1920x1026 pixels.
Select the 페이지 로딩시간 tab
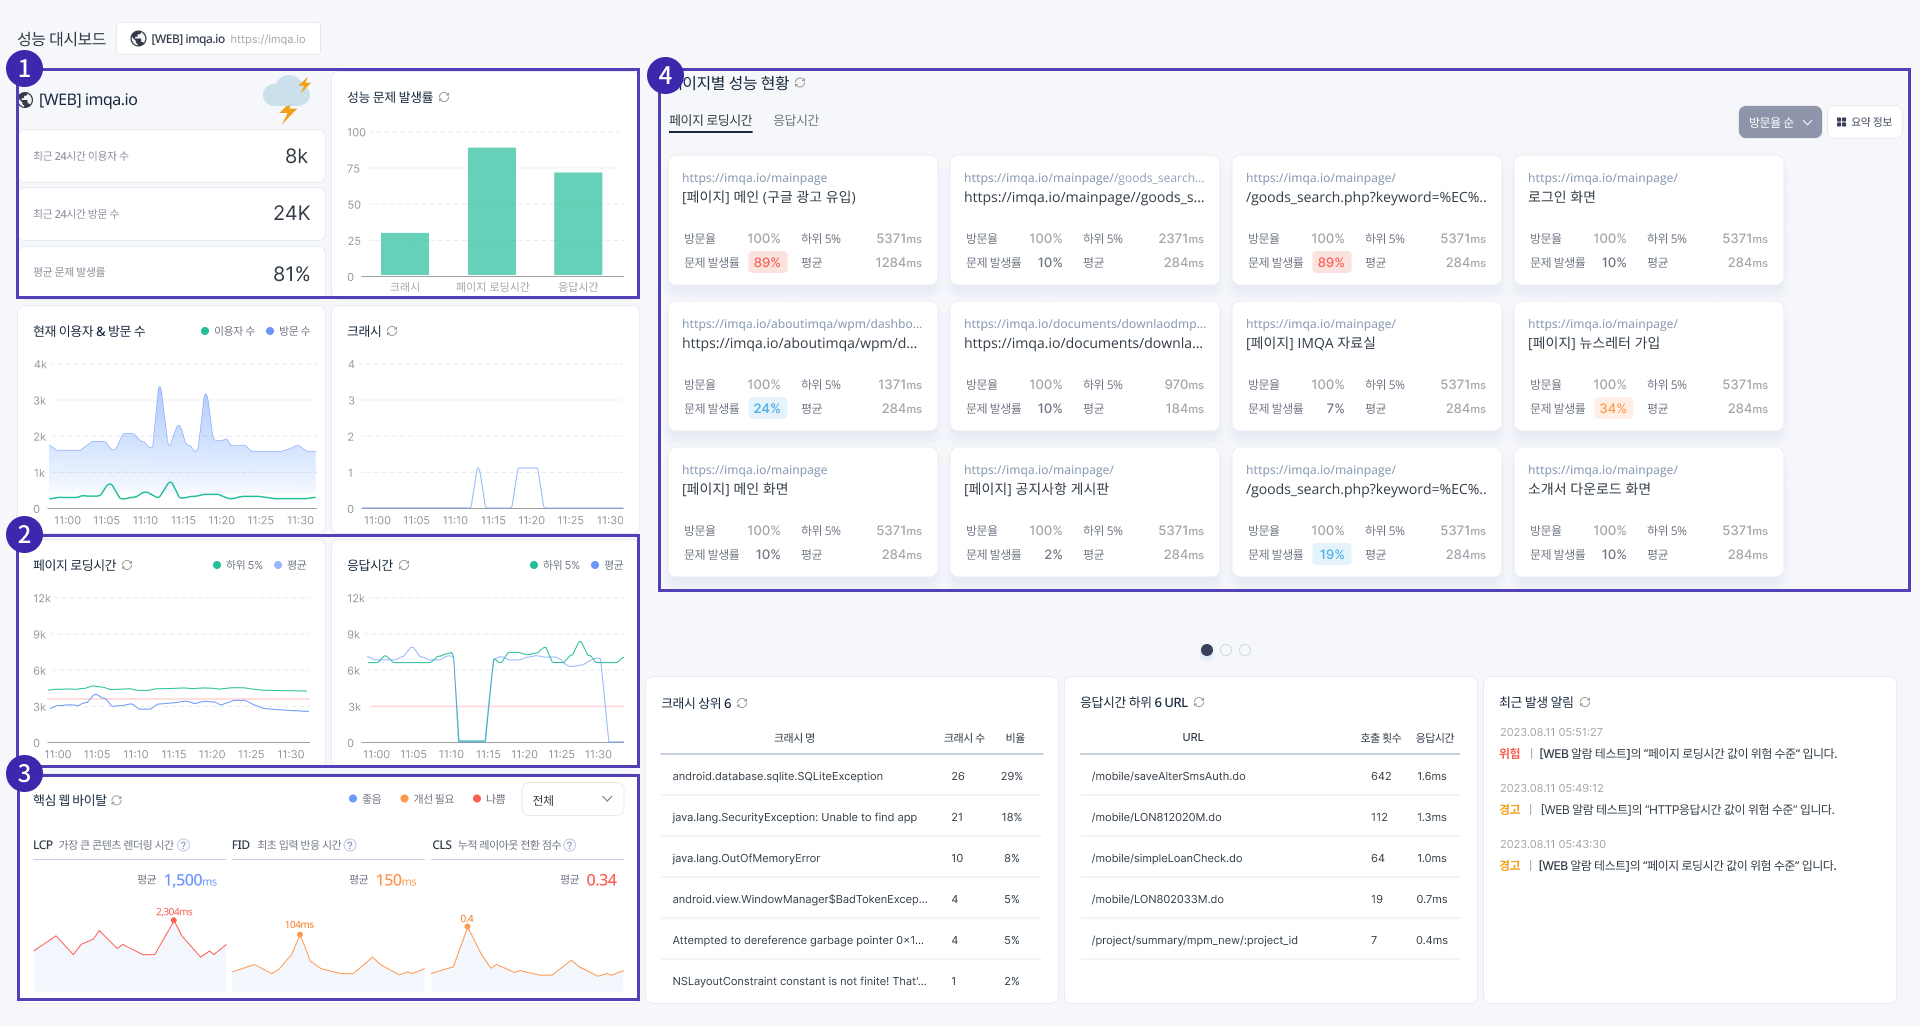point(710,120)
